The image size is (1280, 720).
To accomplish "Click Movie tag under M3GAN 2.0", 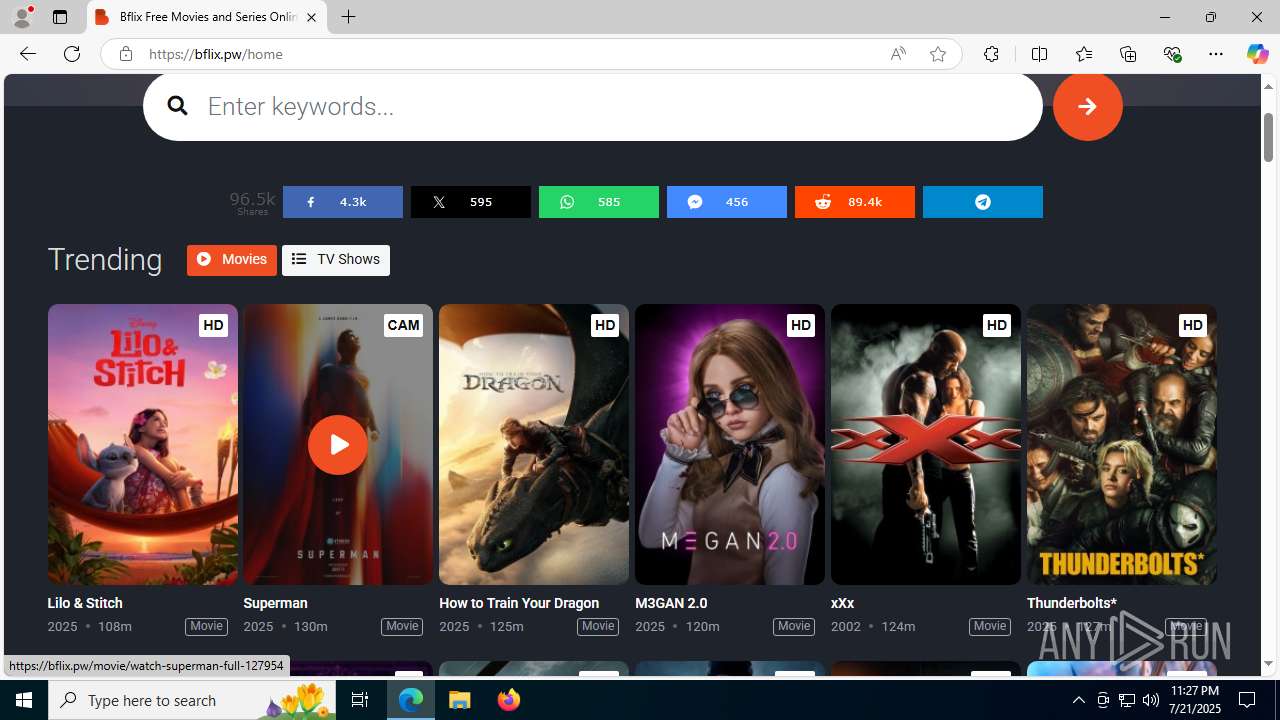I will pos(794,626).
